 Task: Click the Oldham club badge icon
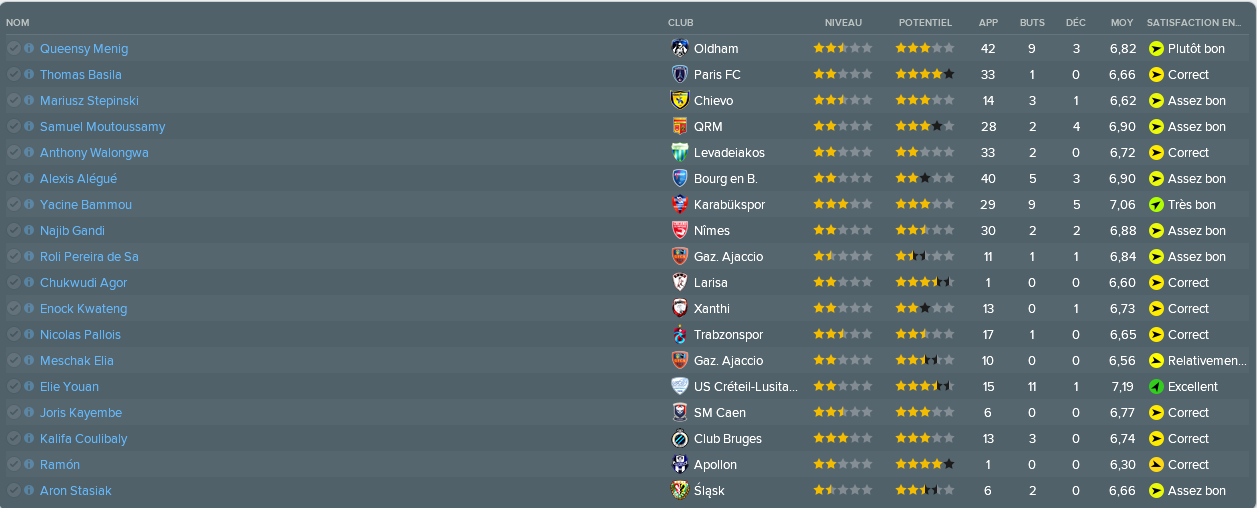[680, 48]
